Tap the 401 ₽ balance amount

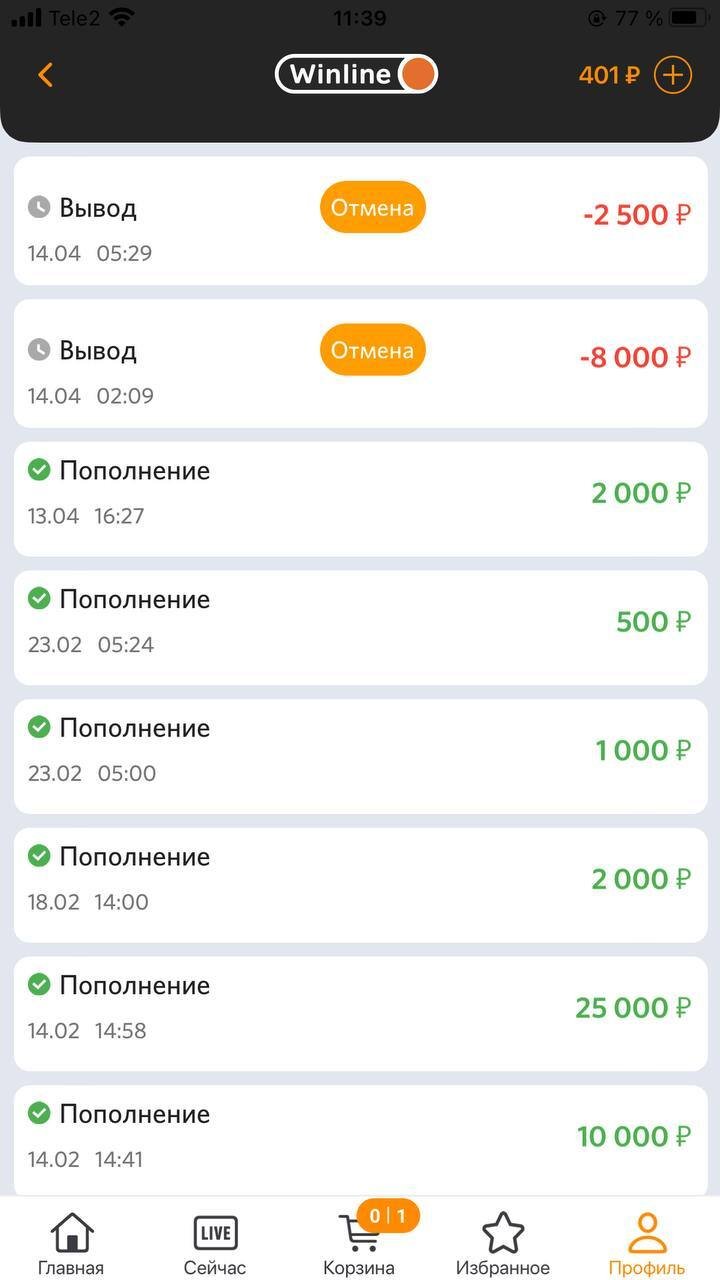coord(608,75)
